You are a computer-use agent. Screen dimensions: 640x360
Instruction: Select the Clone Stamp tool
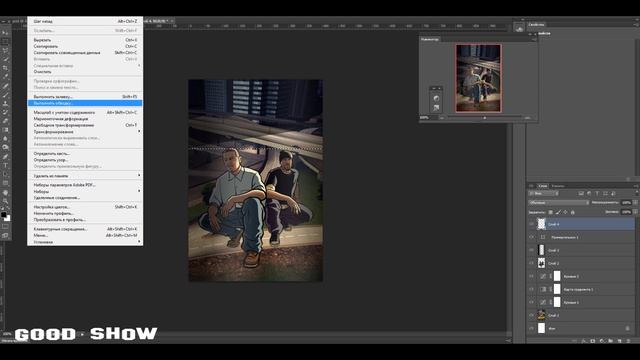[5, 103]
